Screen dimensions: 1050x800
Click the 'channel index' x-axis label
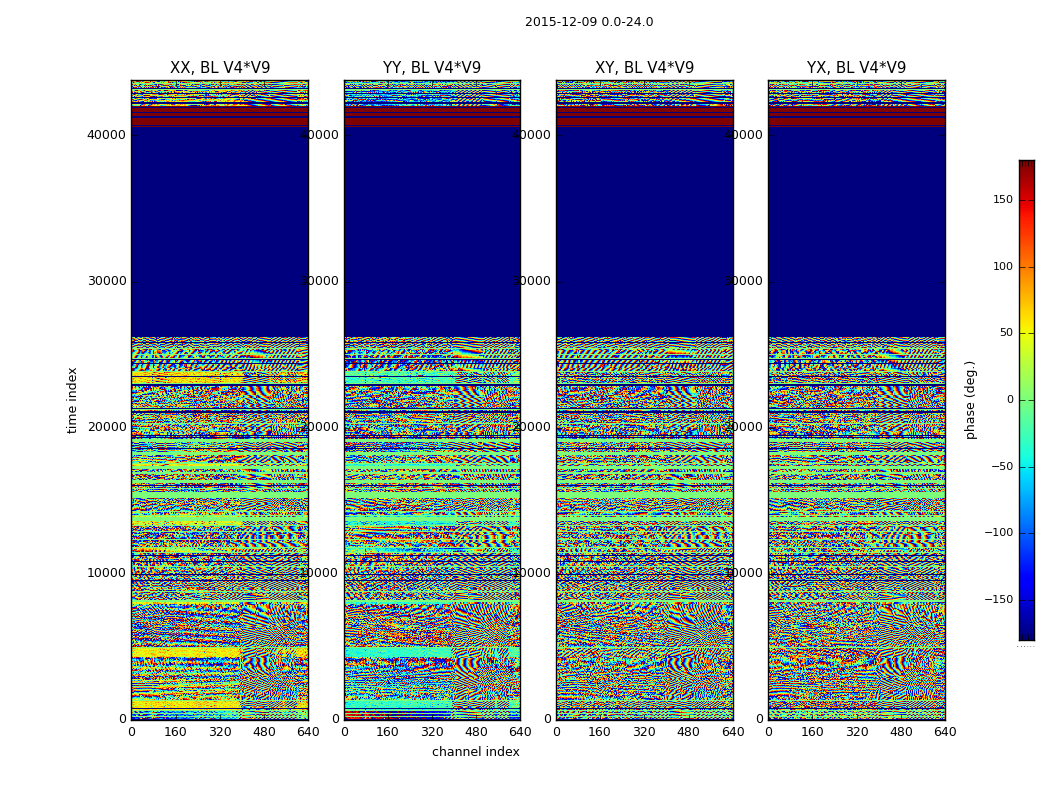click(475, 752)
